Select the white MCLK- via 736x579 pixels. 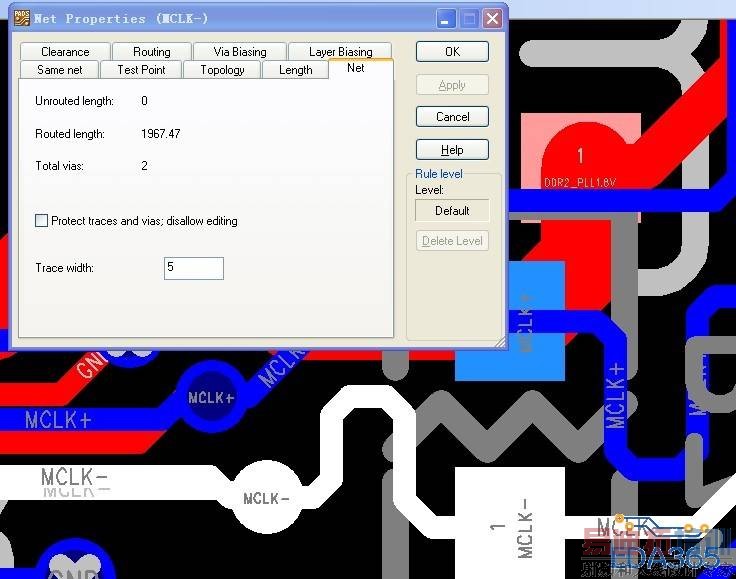[266, 497]
